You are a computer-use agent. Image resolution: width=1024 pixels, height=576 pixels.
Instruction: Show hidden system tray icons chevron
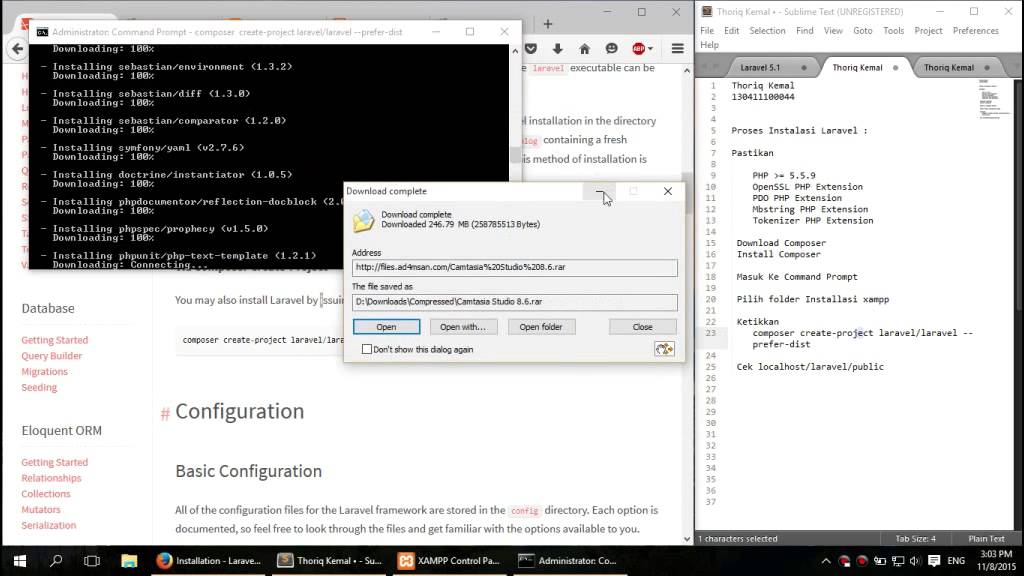(x=826, y=561)
